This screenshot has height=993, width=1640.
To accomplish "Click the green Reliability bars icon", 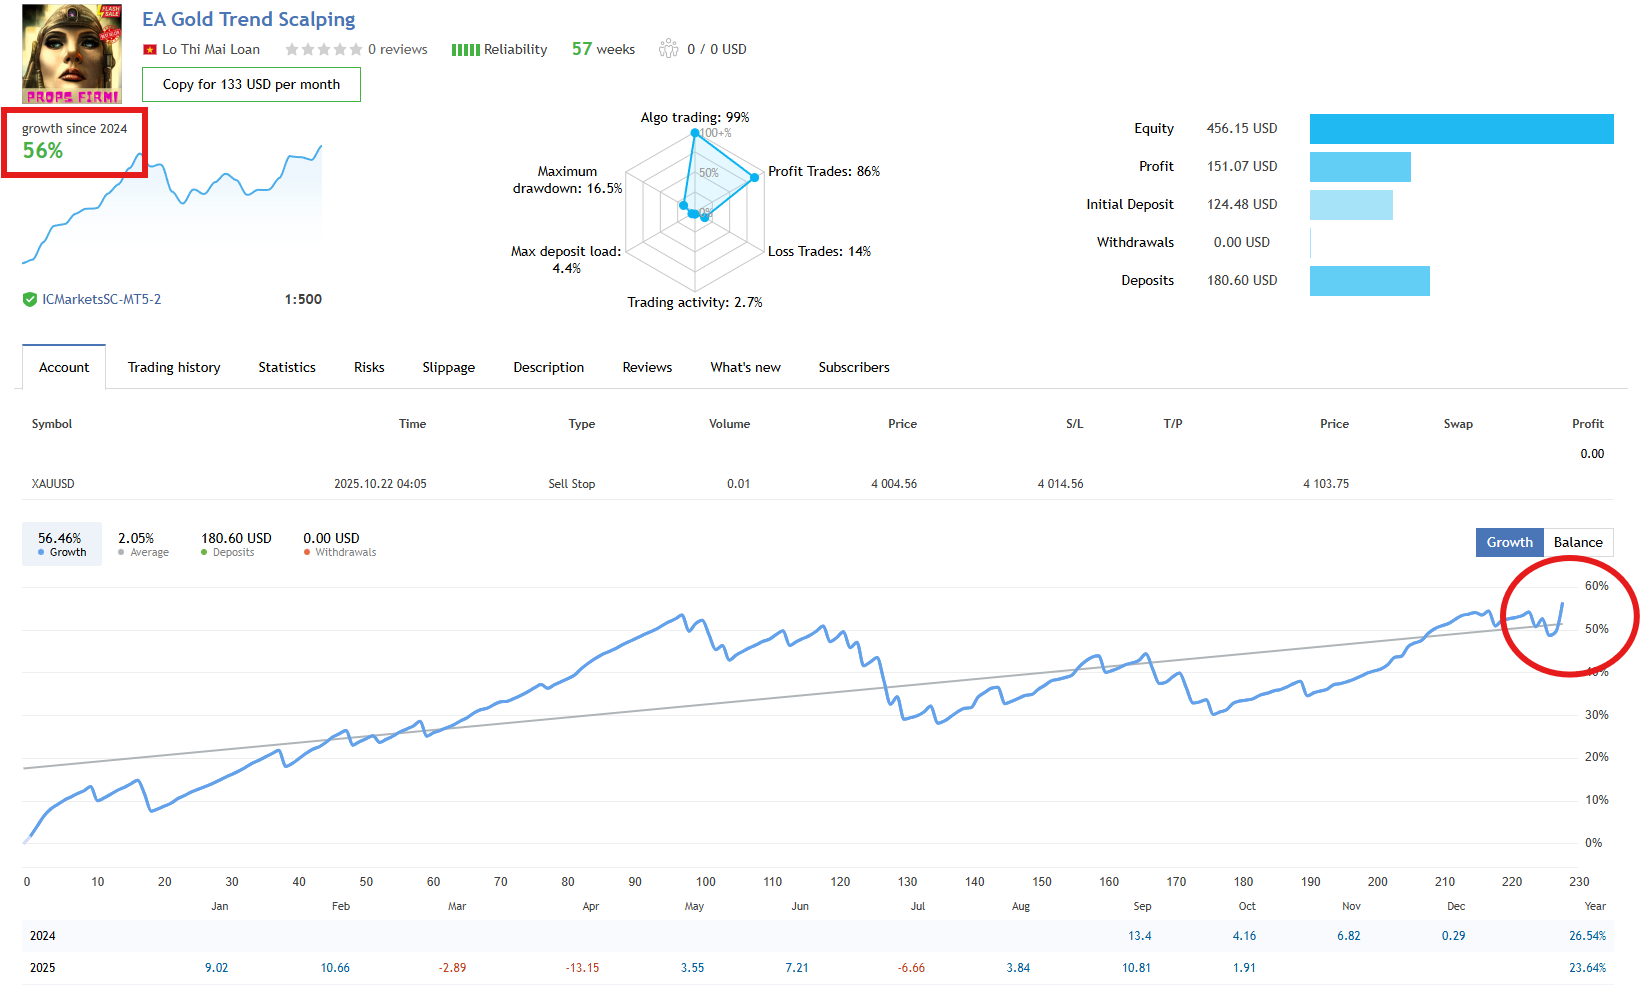I will point(465,50).
